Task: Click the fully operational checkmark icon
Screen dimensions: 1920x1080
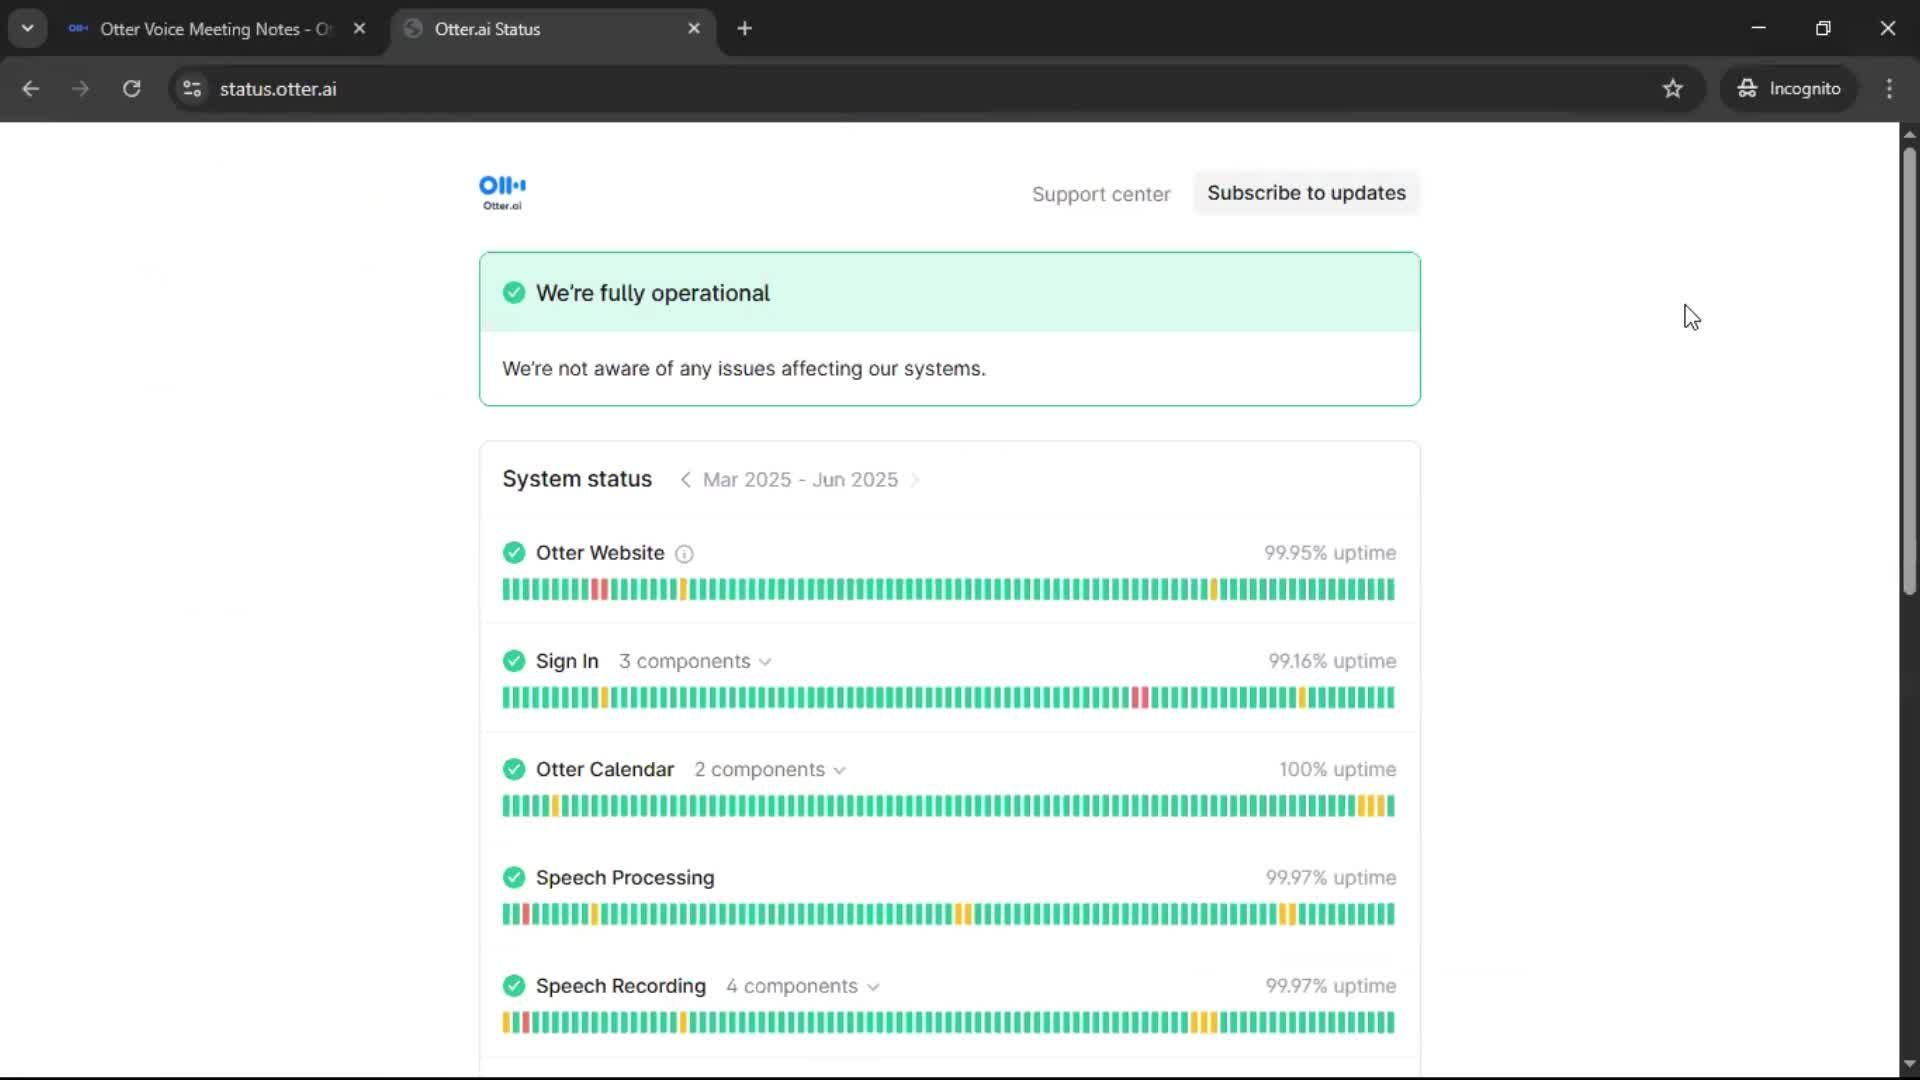Action: 514,293
